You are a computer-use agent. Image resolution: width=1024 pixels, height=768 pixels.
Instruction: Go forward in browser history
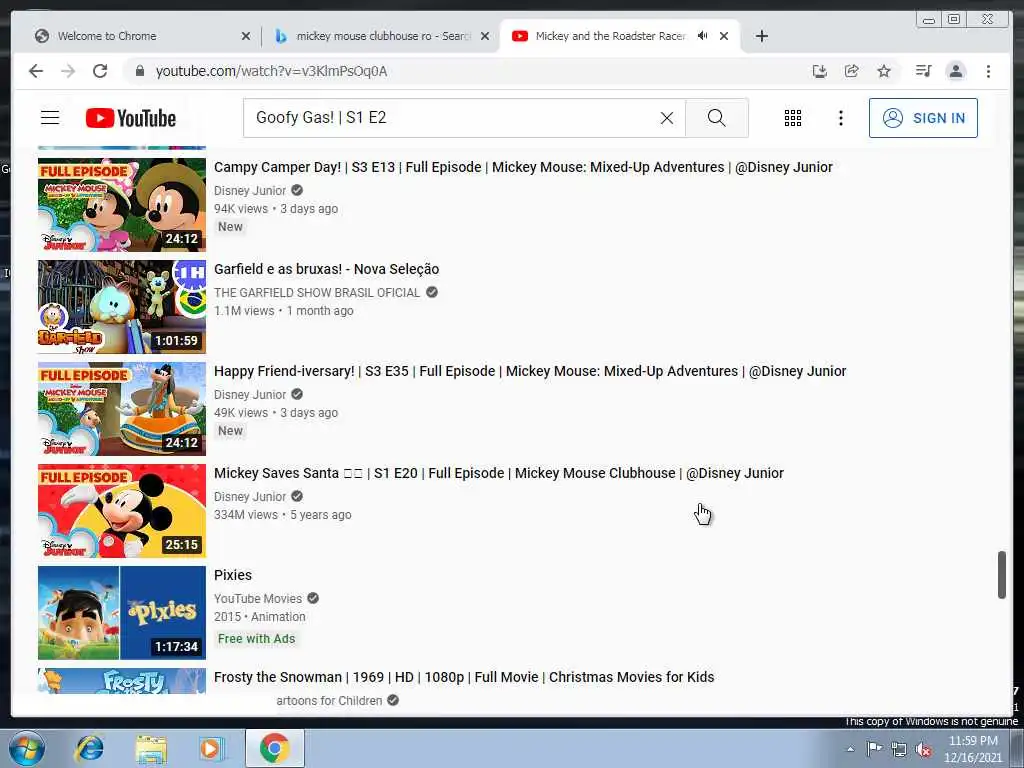click(68, 71)
